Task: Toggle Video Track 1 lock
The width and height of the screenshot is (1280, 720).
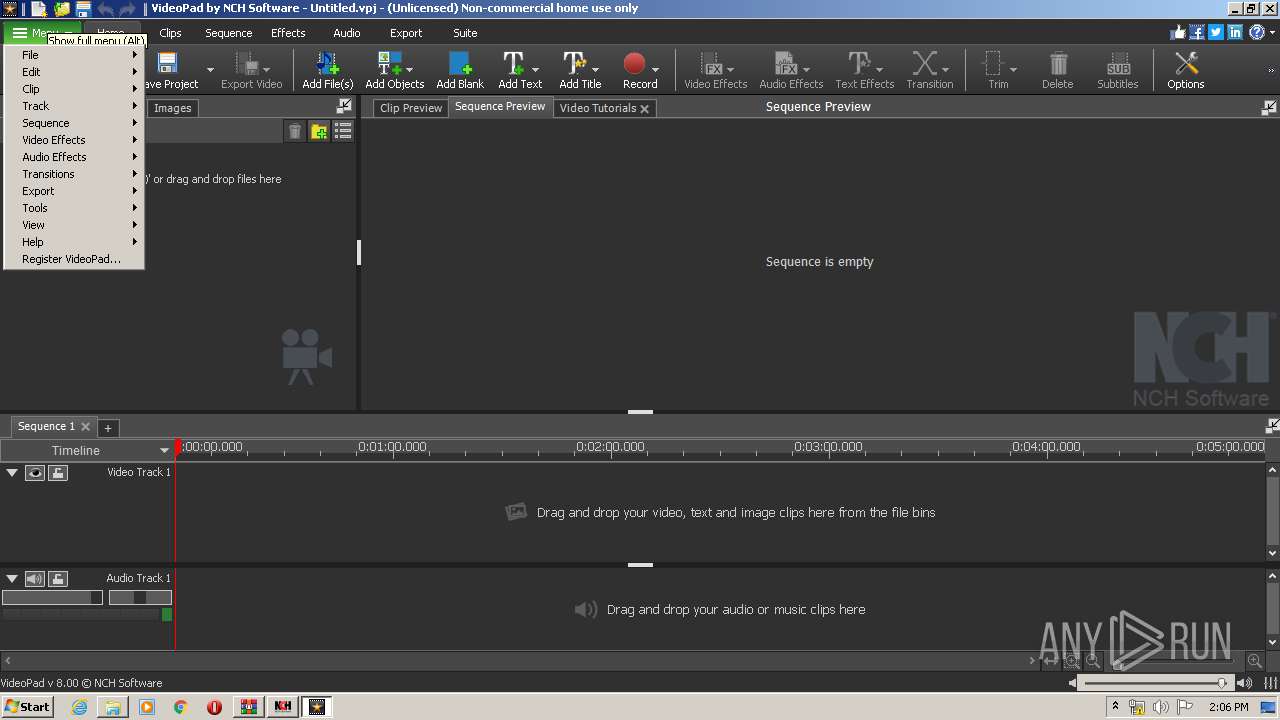Action: tap(58, 473)
